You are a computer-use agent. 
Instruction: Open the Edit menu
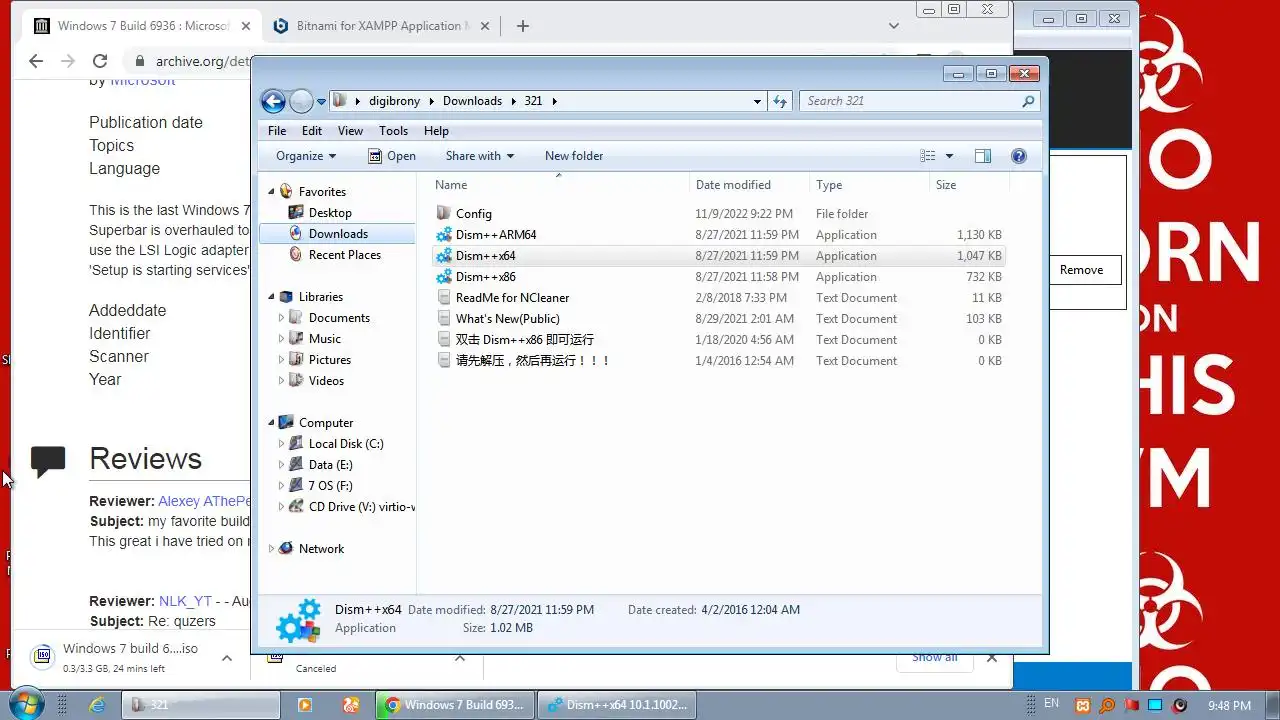click(x=312, y=131)
